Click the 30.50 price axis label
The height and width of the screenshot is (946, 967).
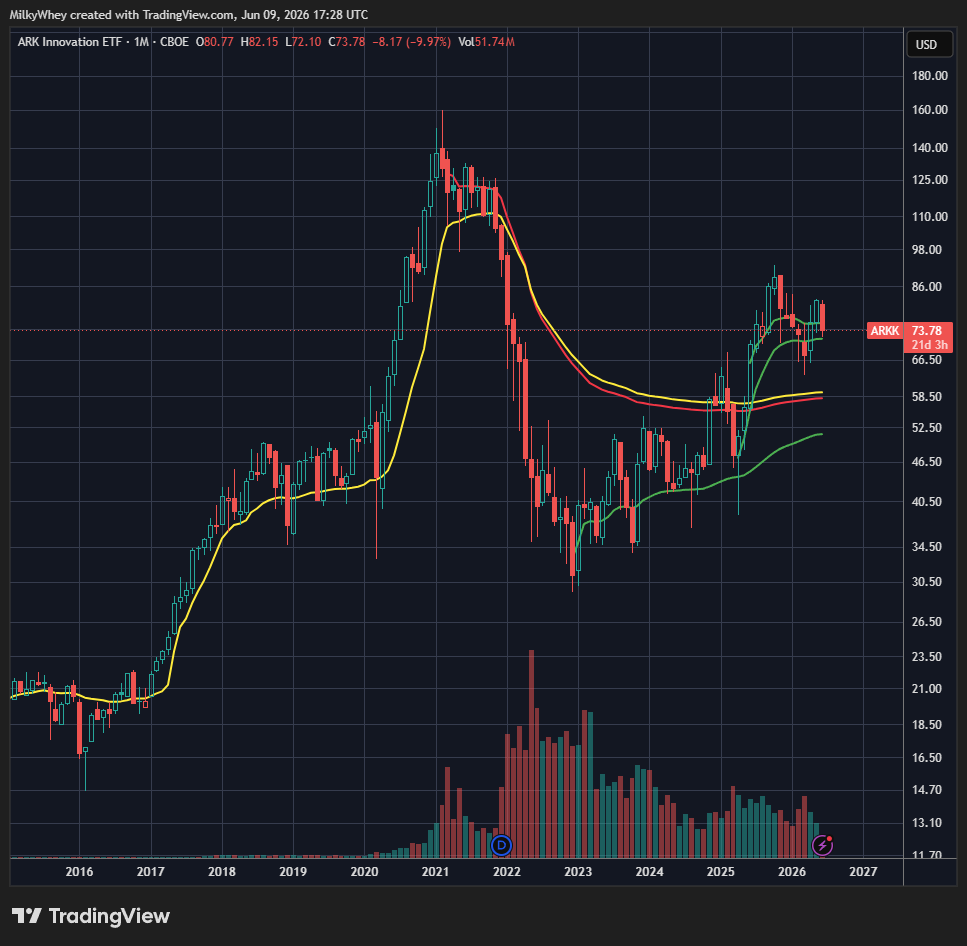927,582
